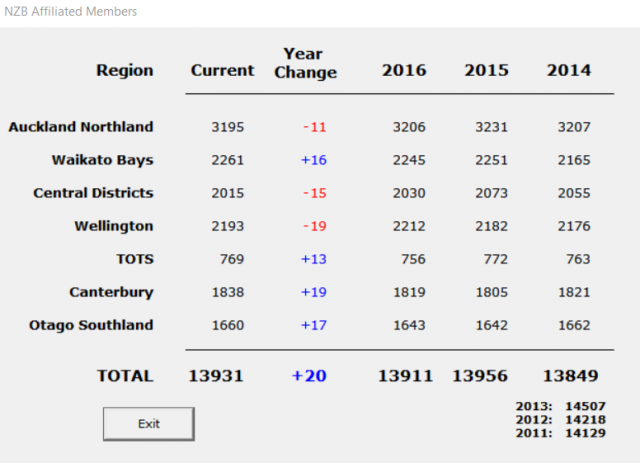Click the Region column header
The width and height of the screenshot is (640, 463).
tap(125, 71)
